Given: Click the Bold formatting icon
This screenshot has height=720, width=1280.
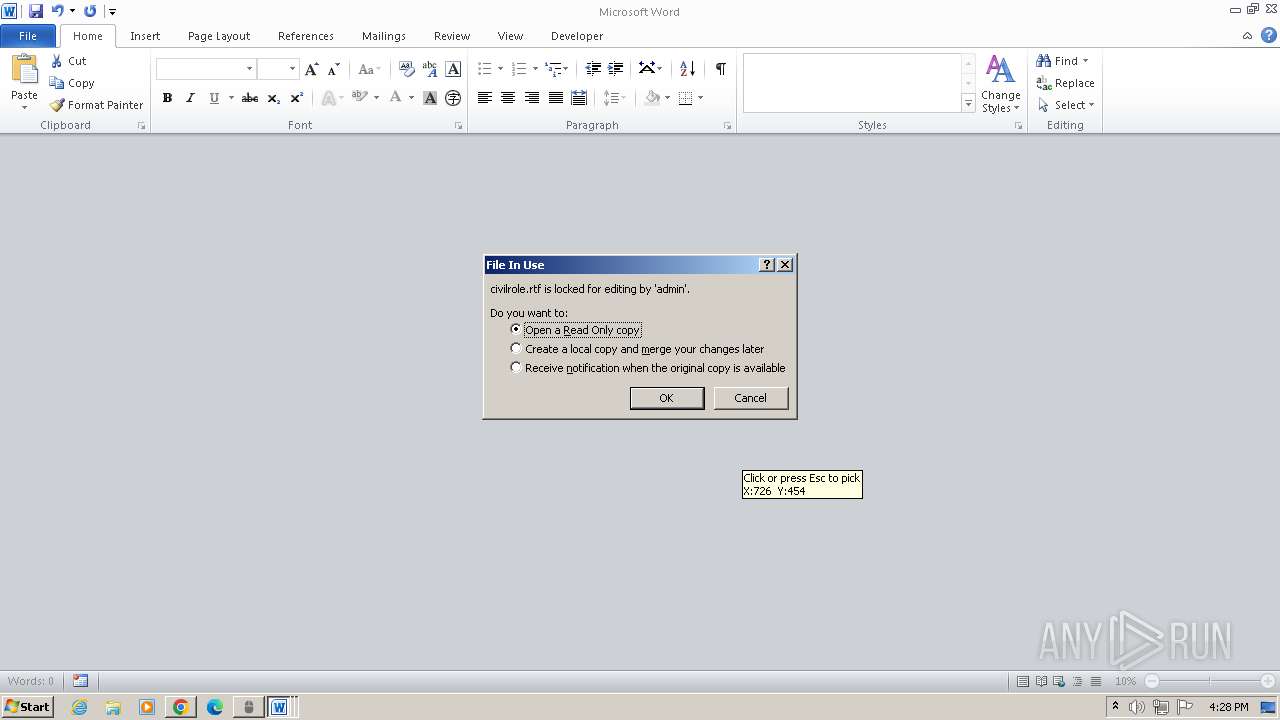Looking at the screenshot, I should coord(167,98).
